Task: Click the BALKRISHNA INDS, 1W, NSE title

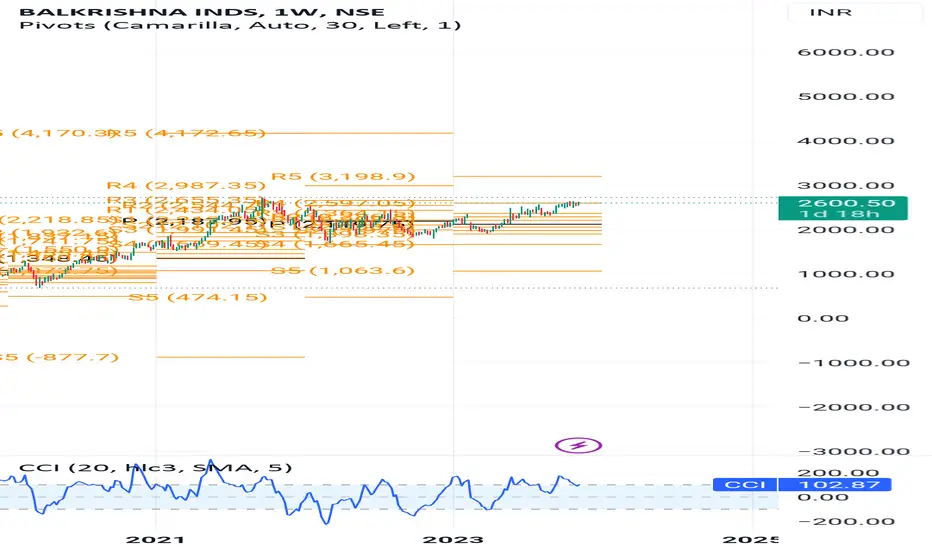Action: tap(202, 12)
